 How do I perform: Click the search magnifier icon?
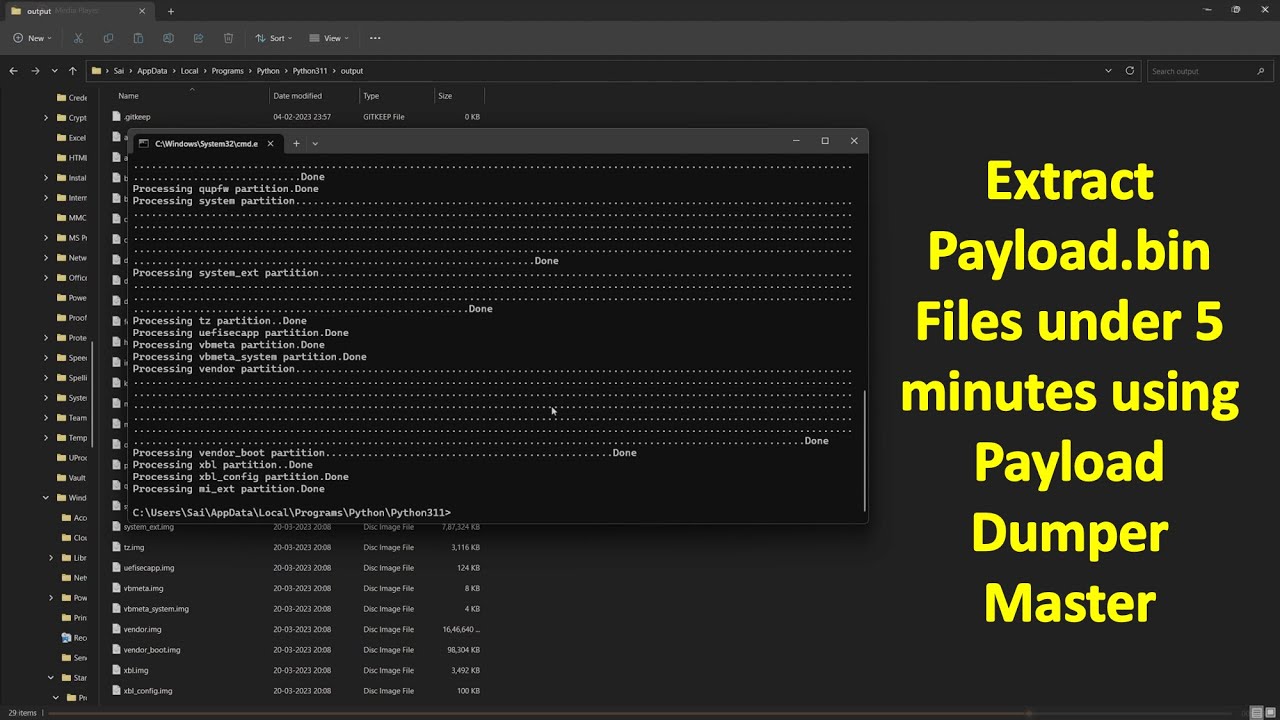[1260, 71]
